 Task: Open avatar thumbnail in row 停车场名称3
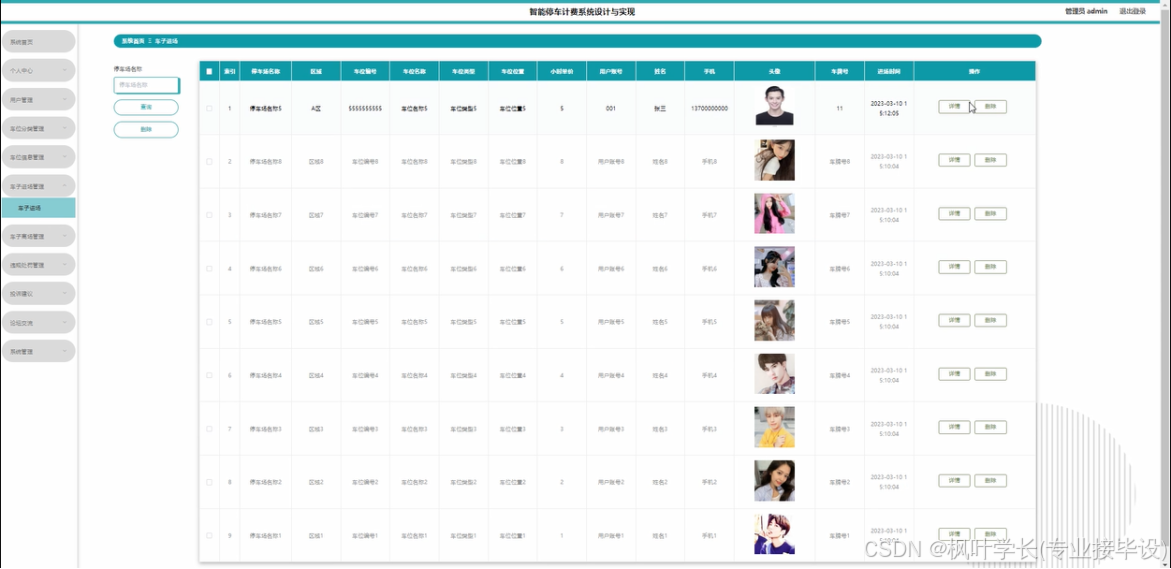(774, 427)
